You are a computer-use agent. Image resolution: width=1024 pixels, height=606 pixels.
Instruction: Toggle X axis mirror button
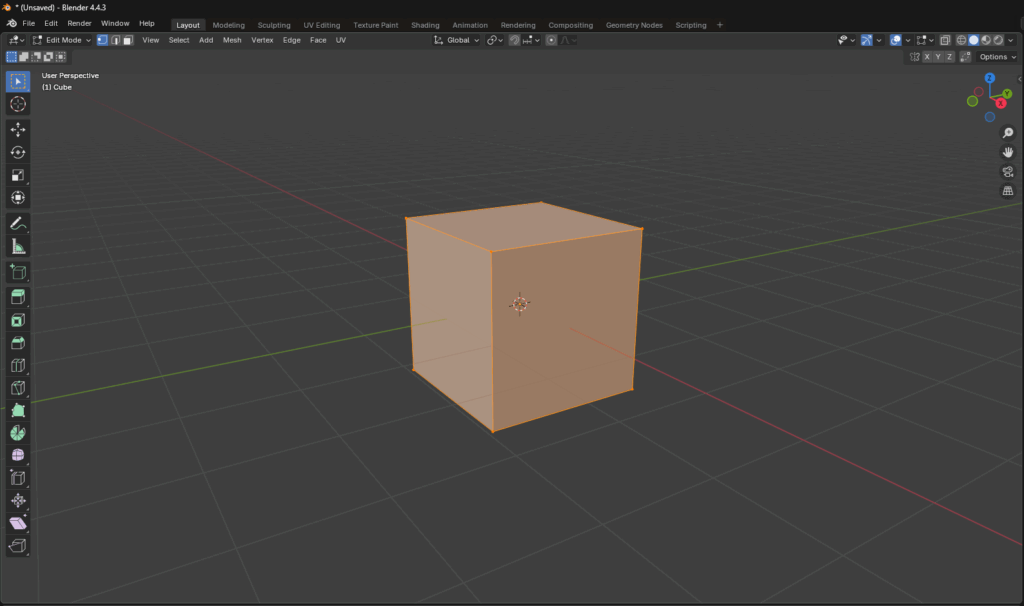tap(927, 57)
